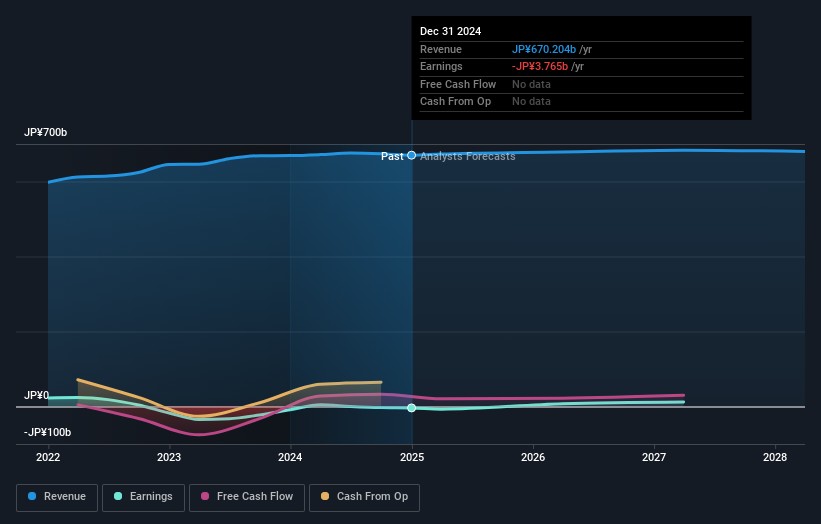The width and height of the screenshot is (821, 524).
Task: Click the 2024 x-axis label
Action: [290, 457]
